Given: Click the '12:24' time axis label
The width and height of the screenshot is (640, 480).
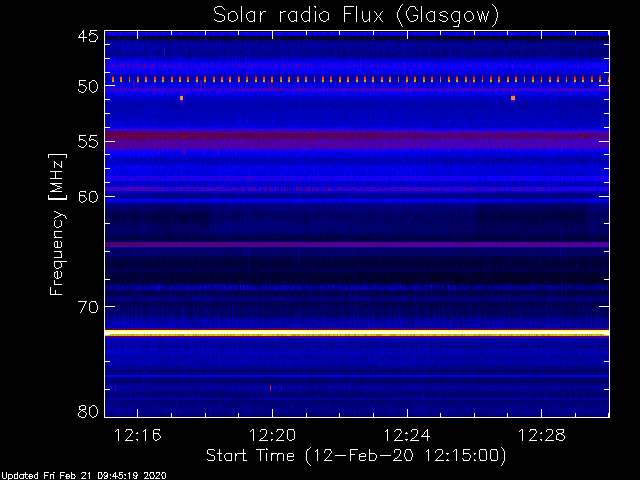Looking at the screenshot, I should [407, 436].
